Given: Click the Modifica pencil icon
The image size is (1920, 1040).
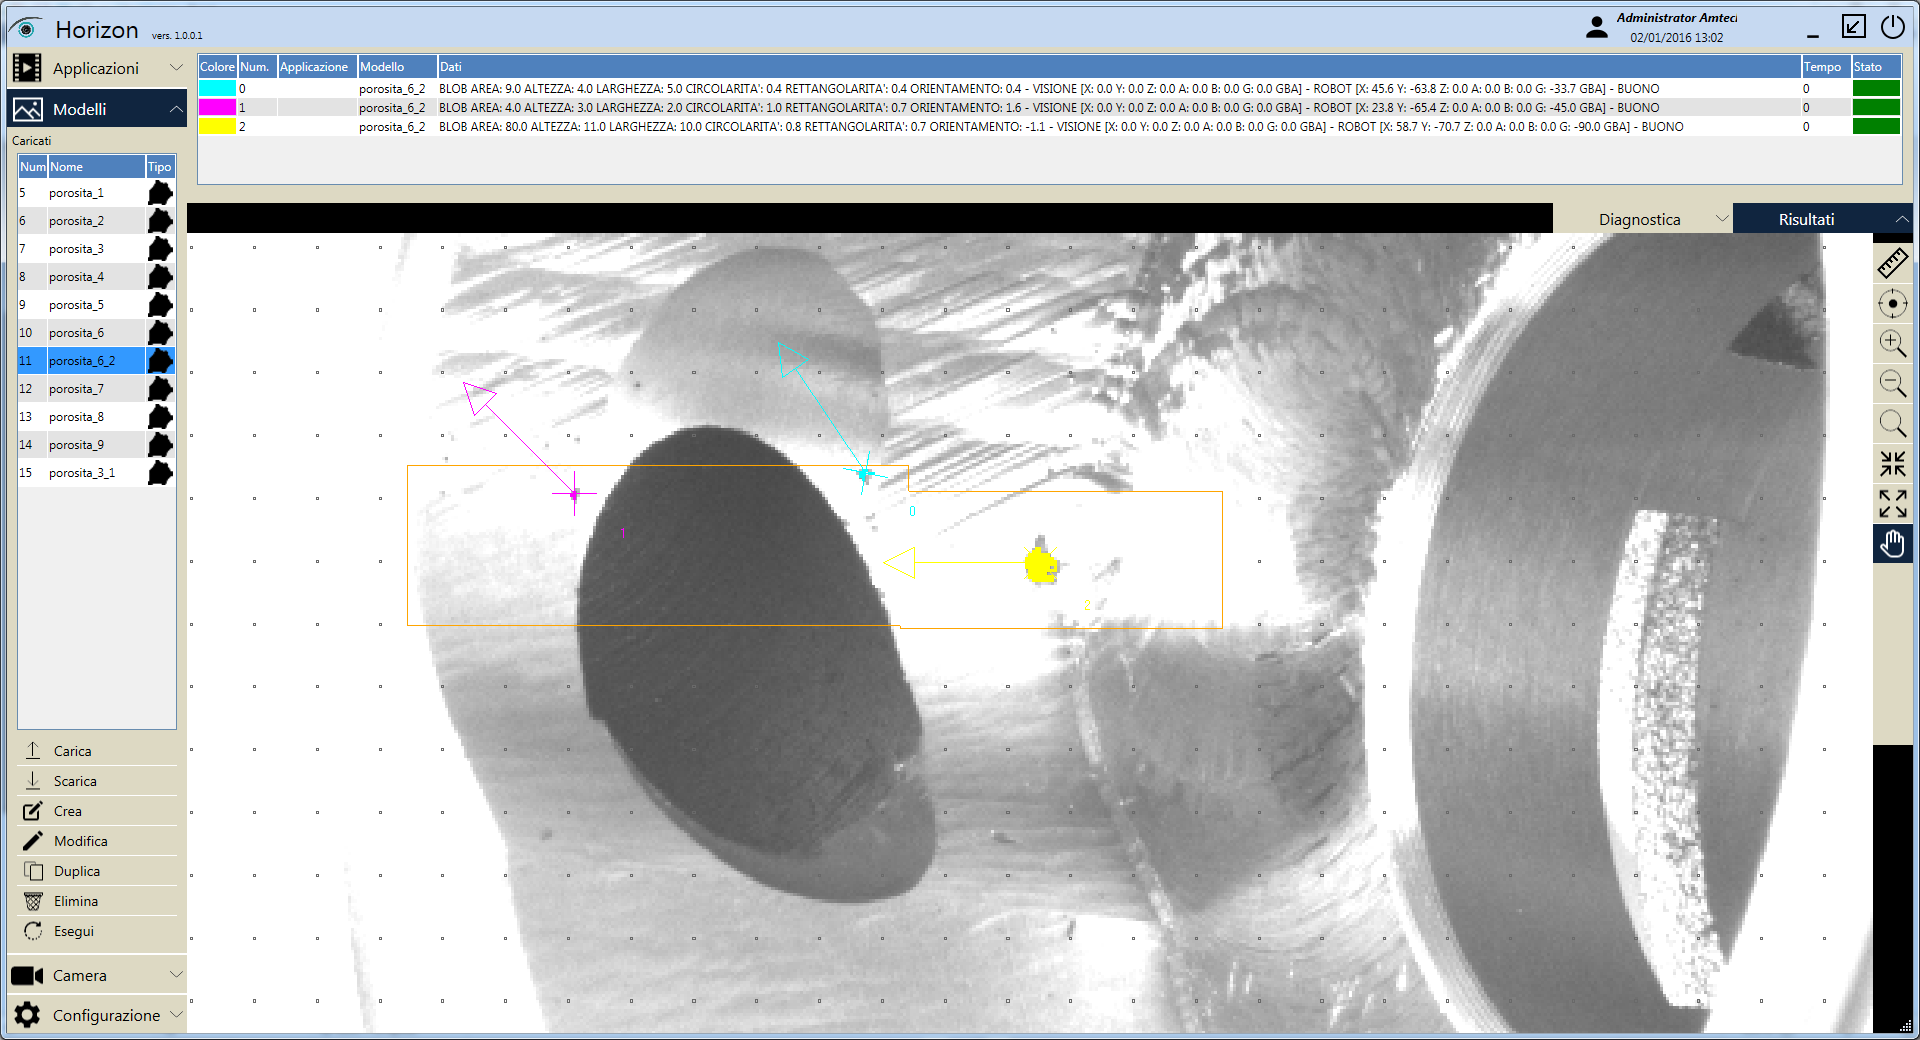Looking at the screenshot, I should coord(33,840).
